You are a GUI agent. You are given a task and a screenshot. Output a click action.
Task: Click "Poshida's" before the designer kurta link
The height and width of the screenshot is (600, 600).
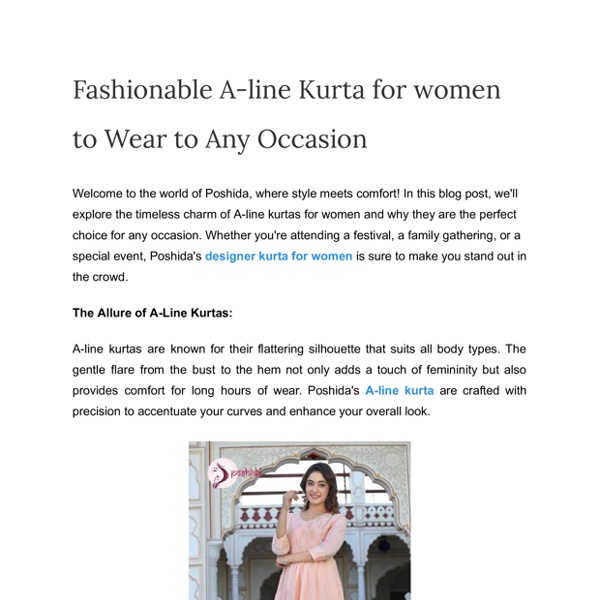pos(176,257)
